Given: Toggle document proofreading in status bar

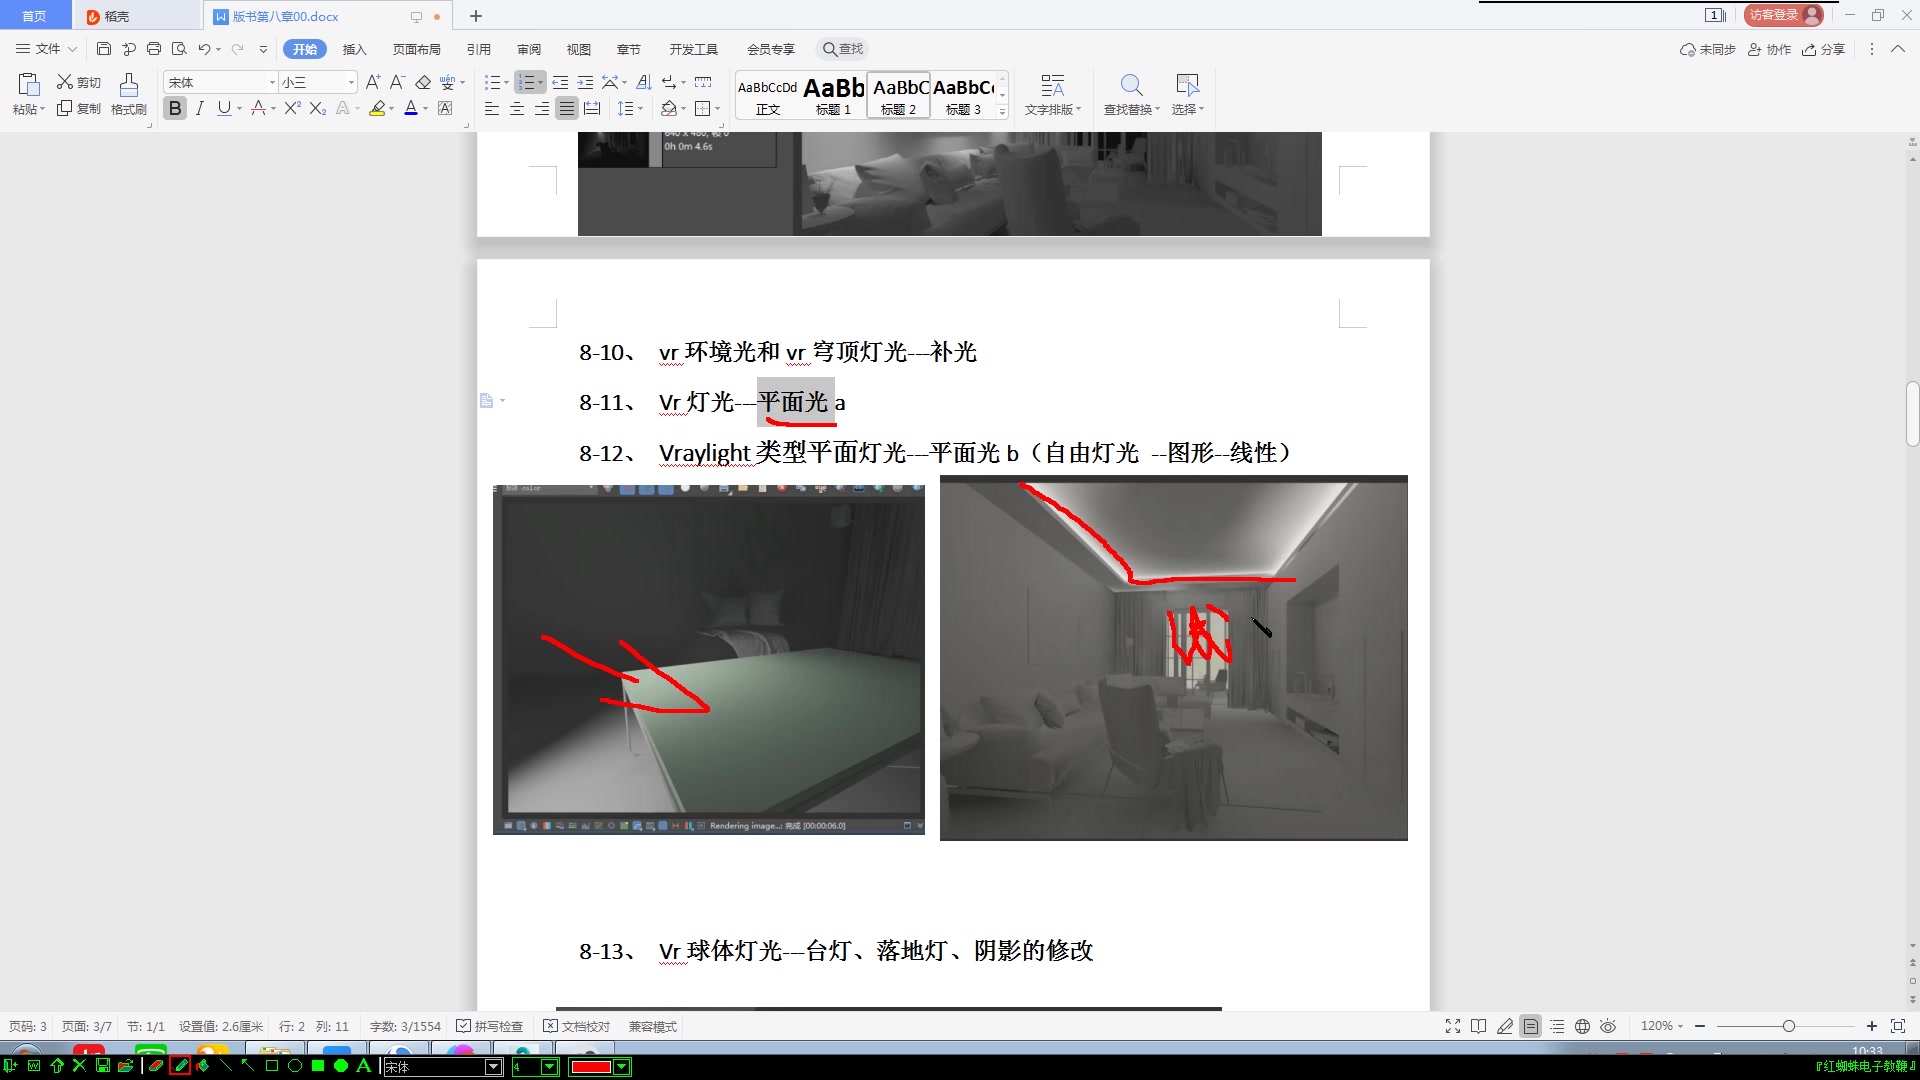Looking at the screenshot, I should tap(576, 1026).
